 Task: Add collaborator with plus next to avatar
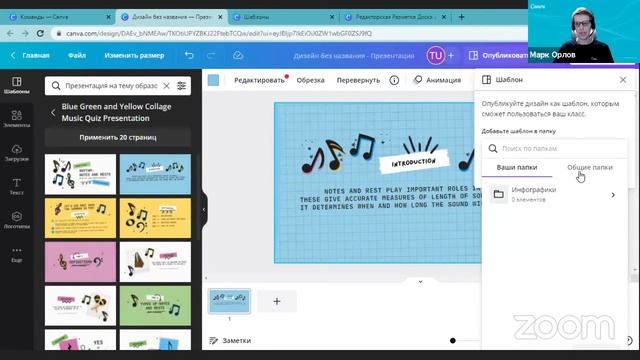[x=451, y=56]
